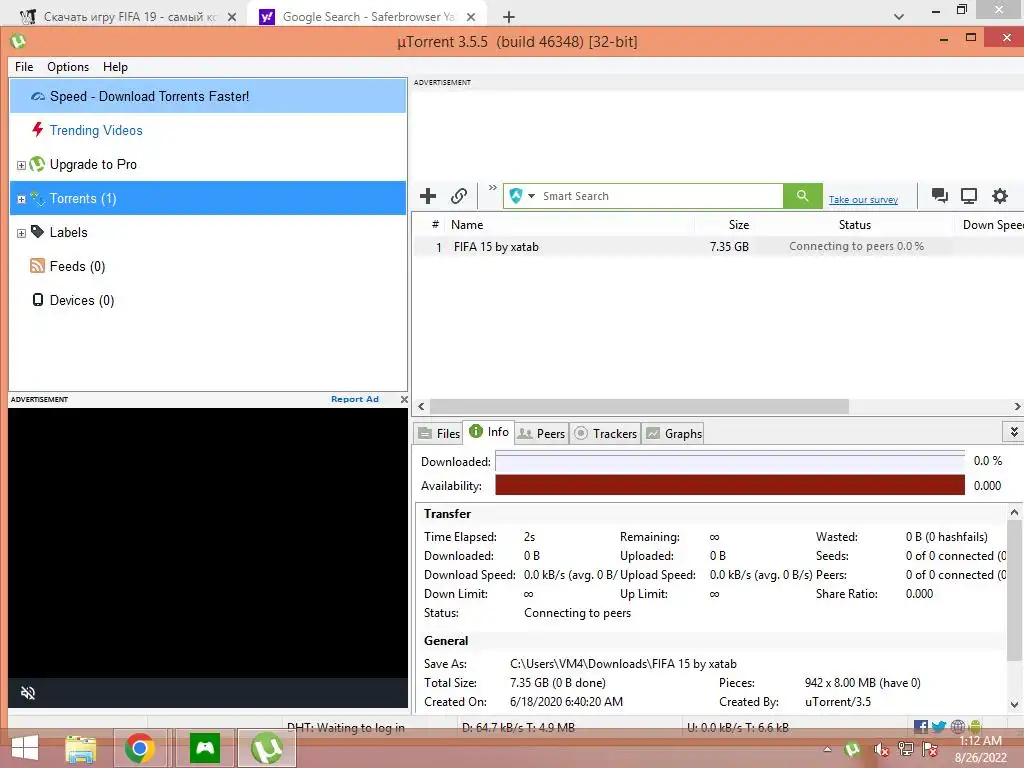Click the Add Torrent plus icon
This screenshot has width=1024, height=768.
pyautogui.click(x=428, y=196)
